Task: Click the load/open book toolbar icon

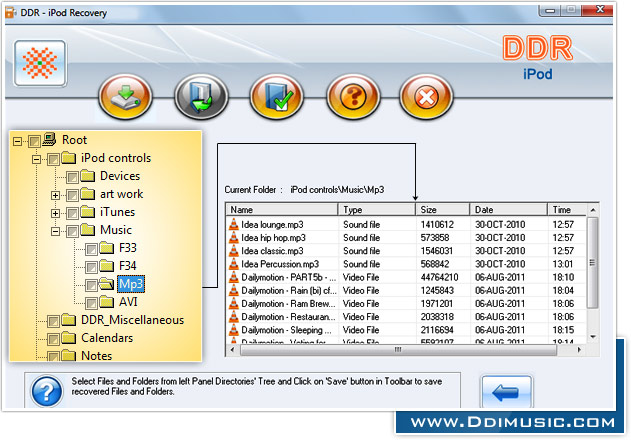Action: point(201,97)
